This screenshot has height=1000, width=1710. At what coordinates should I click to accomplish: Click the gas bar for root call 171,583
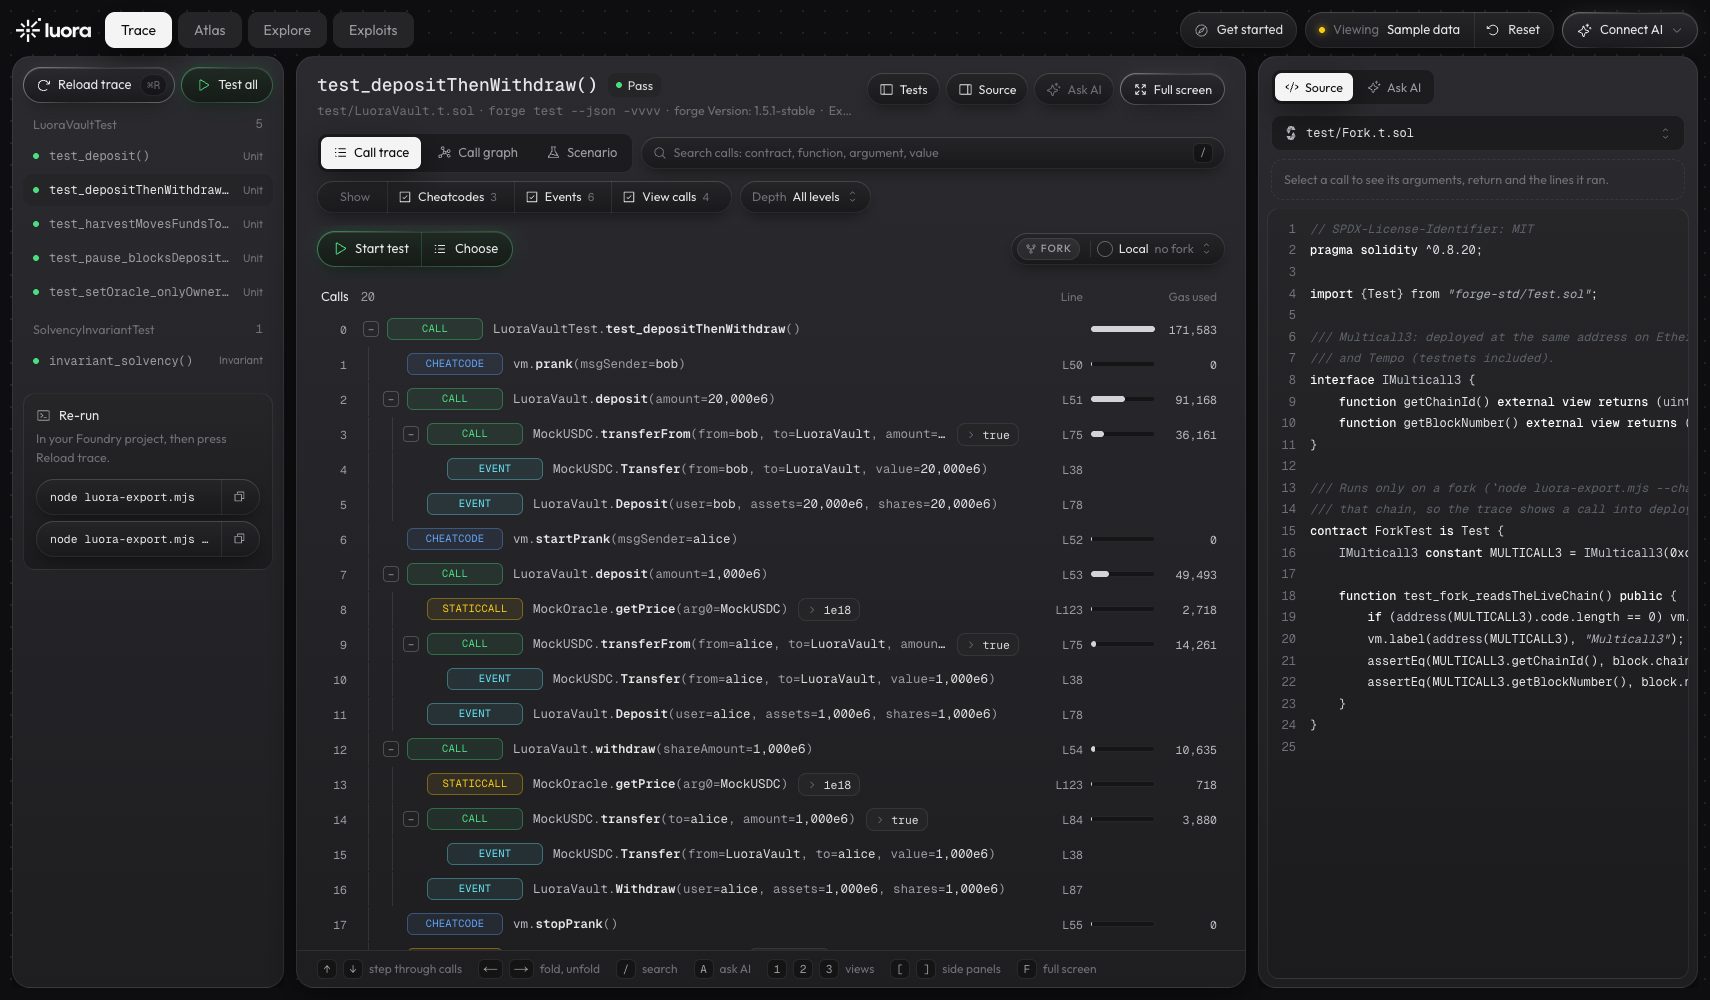tap(1122, 329)
